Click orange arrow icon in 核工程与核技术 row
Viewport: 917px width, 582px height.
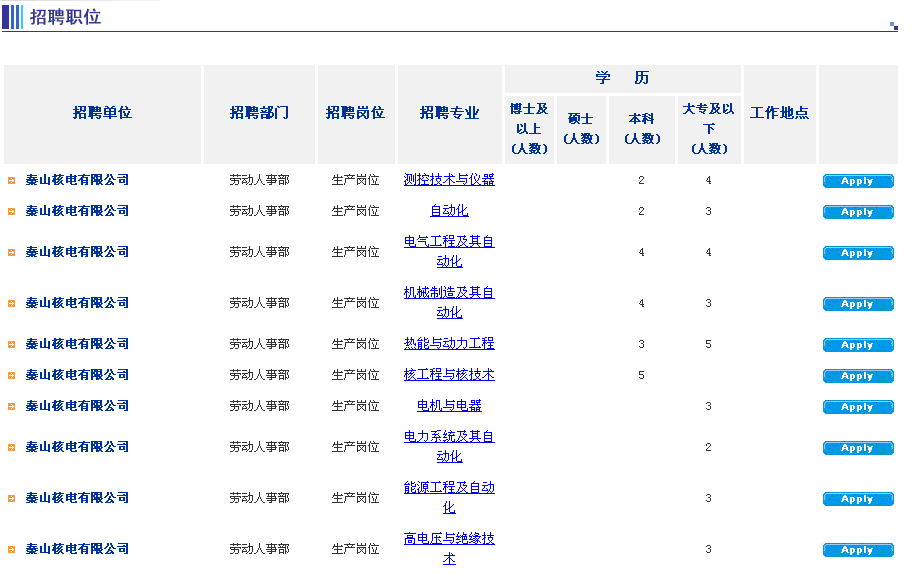[x=11, y=376]
